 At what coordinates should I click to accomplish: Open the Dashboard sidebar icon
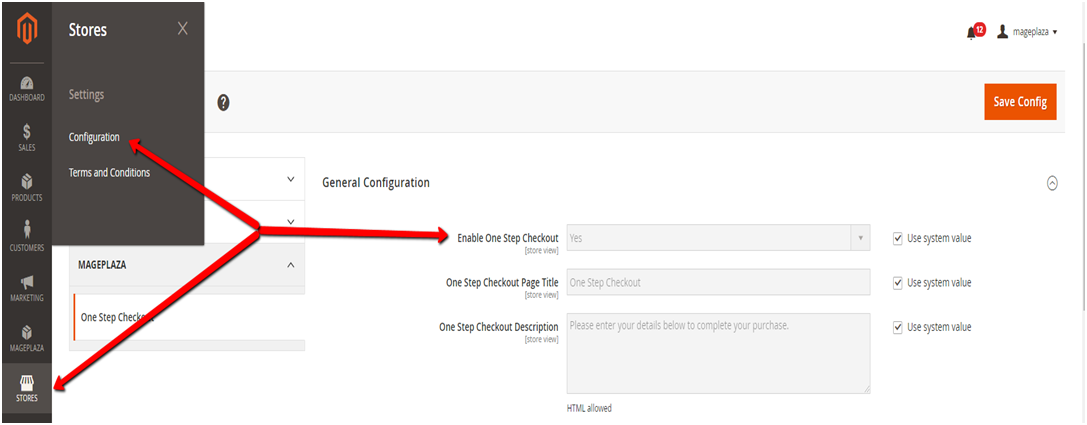(27, 88)
